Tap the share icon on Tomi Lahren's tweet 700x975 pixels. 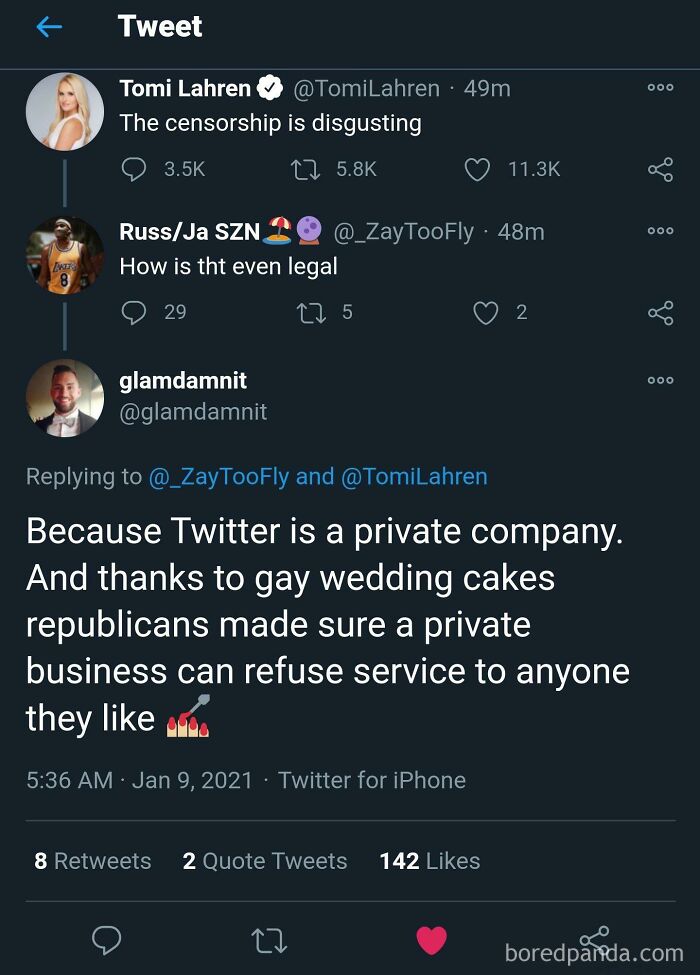[x=660, y=169]
